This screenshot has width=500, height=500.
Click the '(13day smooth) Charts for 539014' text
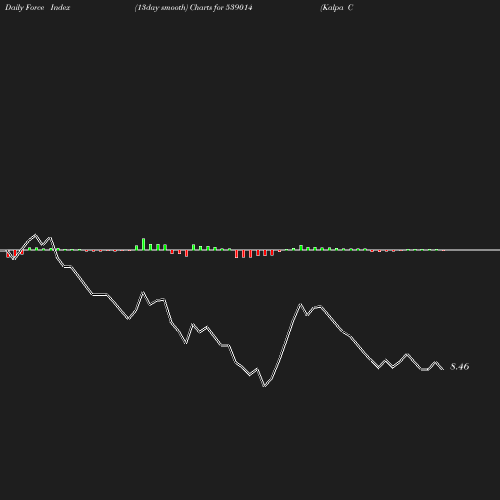193,8
